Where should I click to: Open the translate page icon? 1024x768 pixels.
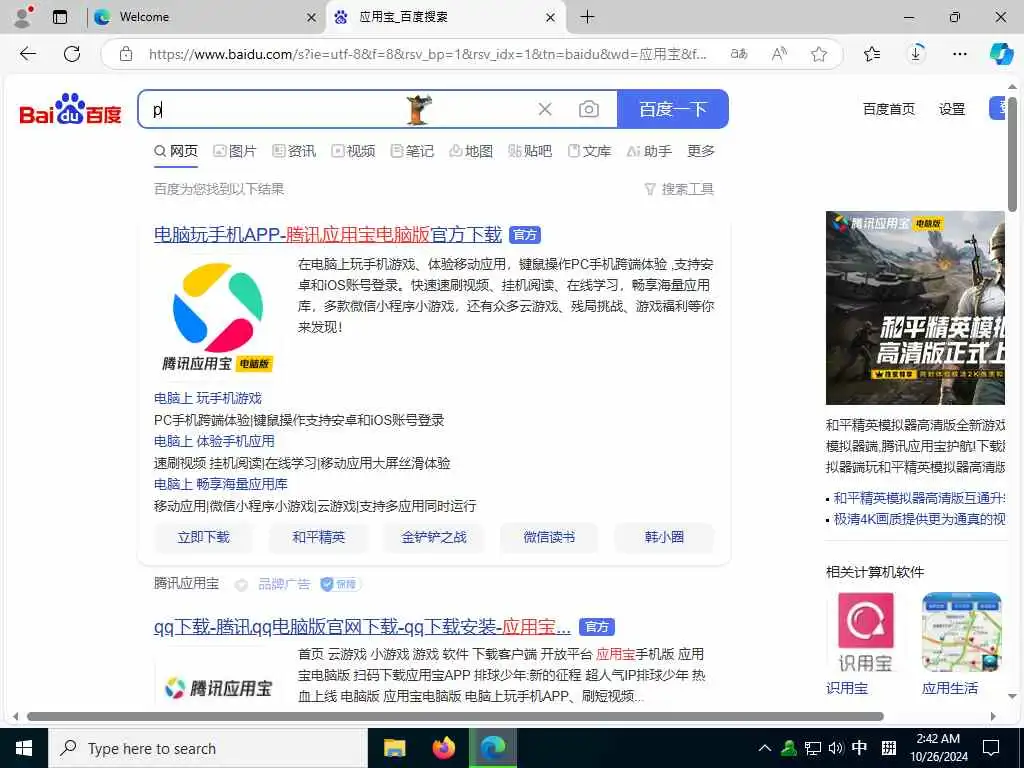tap(739, 54)
